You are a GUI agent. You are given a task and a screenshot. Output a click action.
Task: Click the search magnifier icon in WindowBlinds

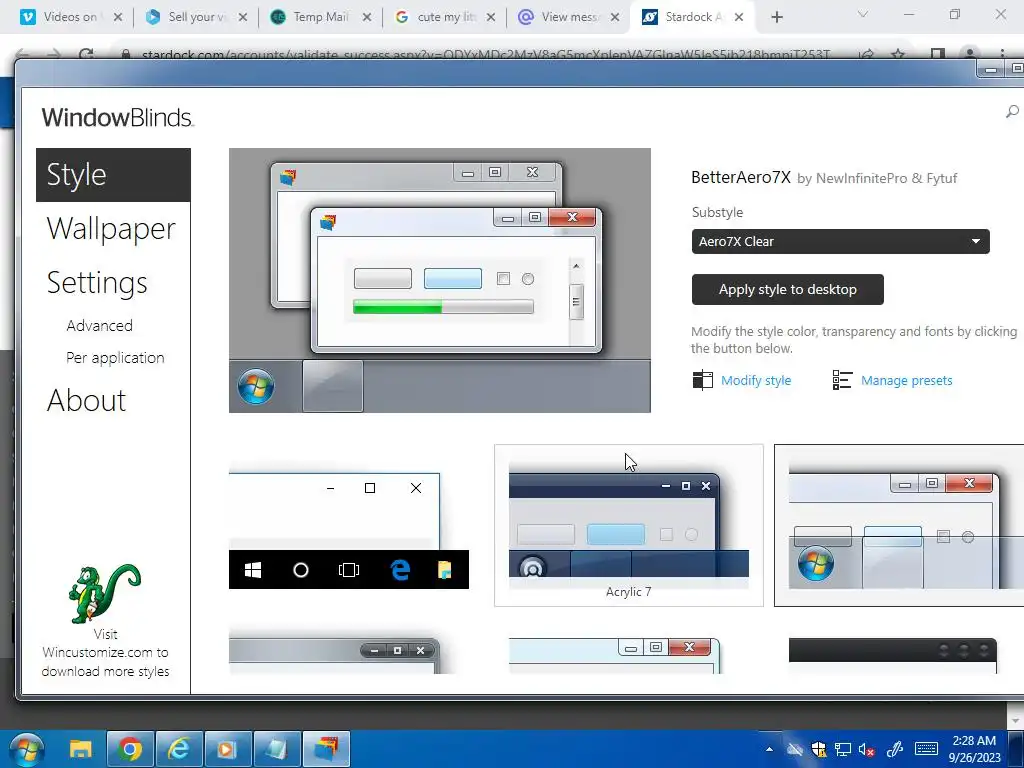point(1012,112)
